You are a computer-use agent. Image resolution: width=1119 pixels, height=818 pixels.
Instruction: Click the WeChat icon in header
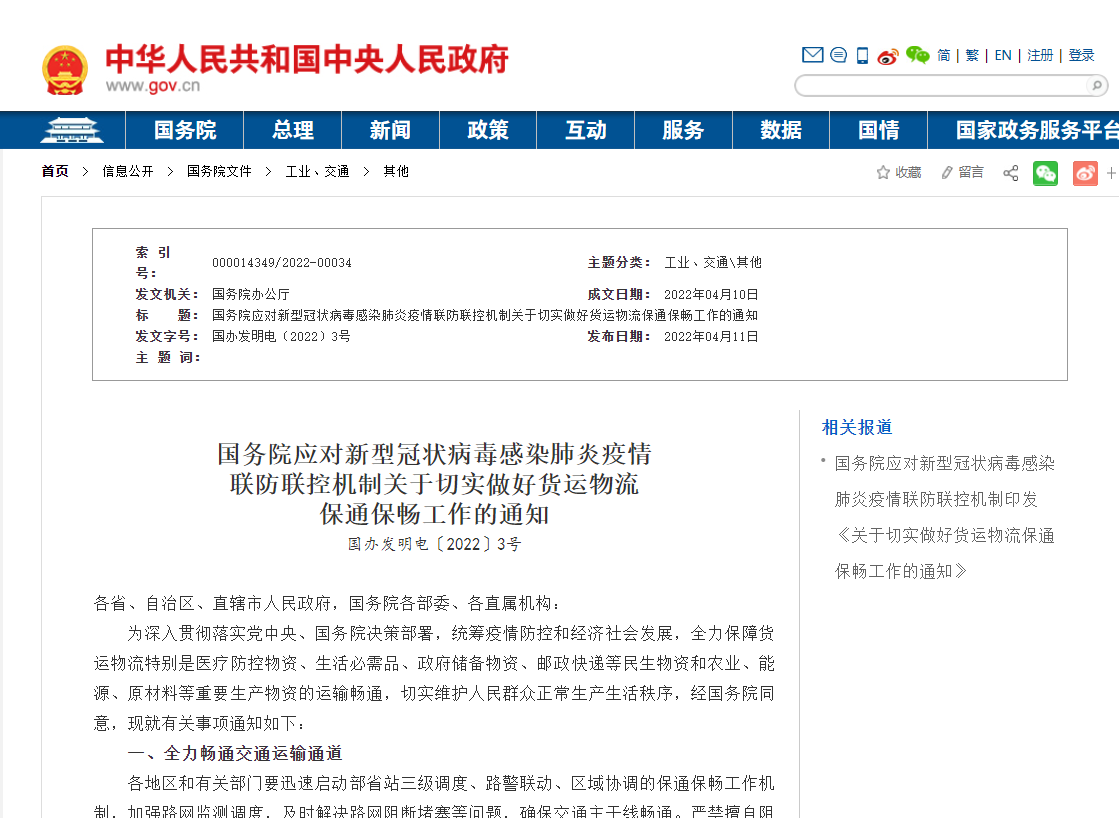pyautogui.click(x=918, y=55)
